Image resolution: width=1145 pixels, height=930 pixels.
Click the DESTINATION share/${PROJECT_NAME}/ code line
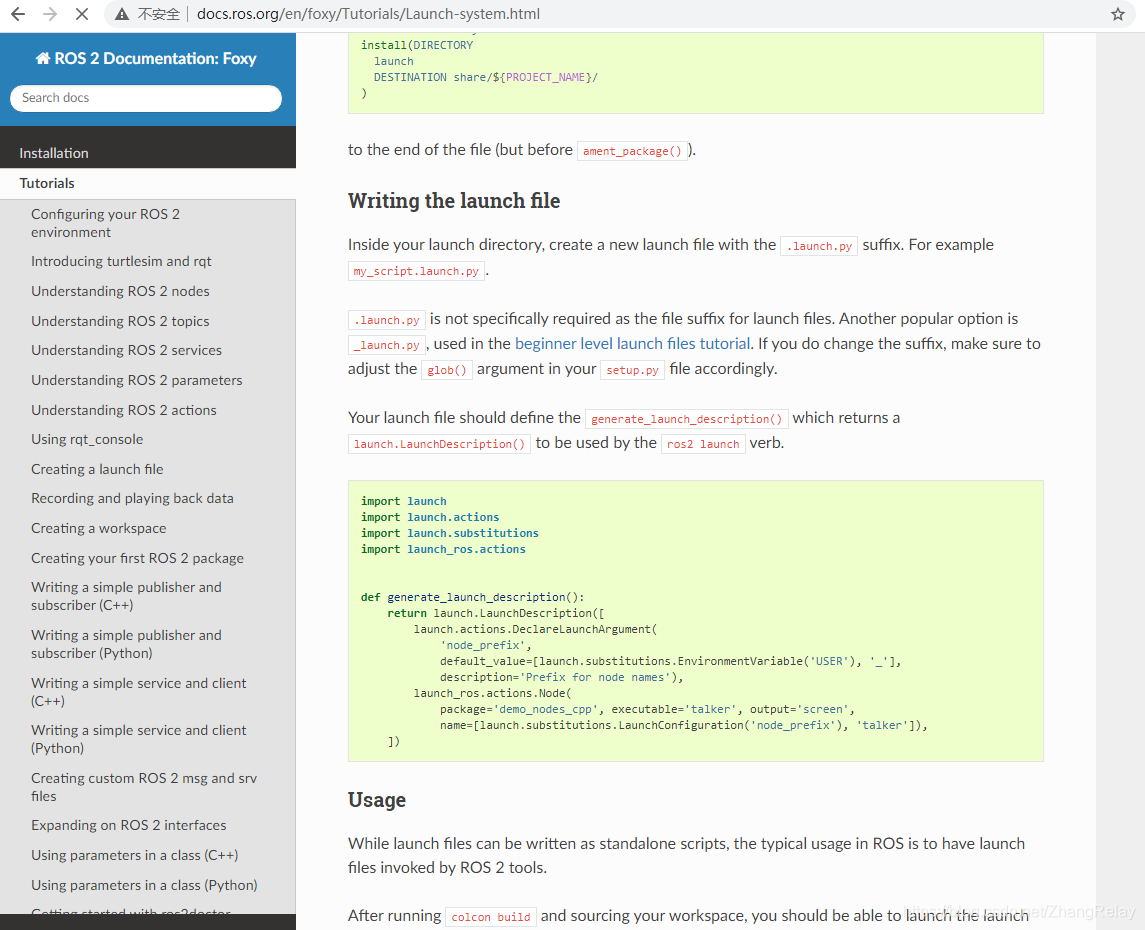486,77
